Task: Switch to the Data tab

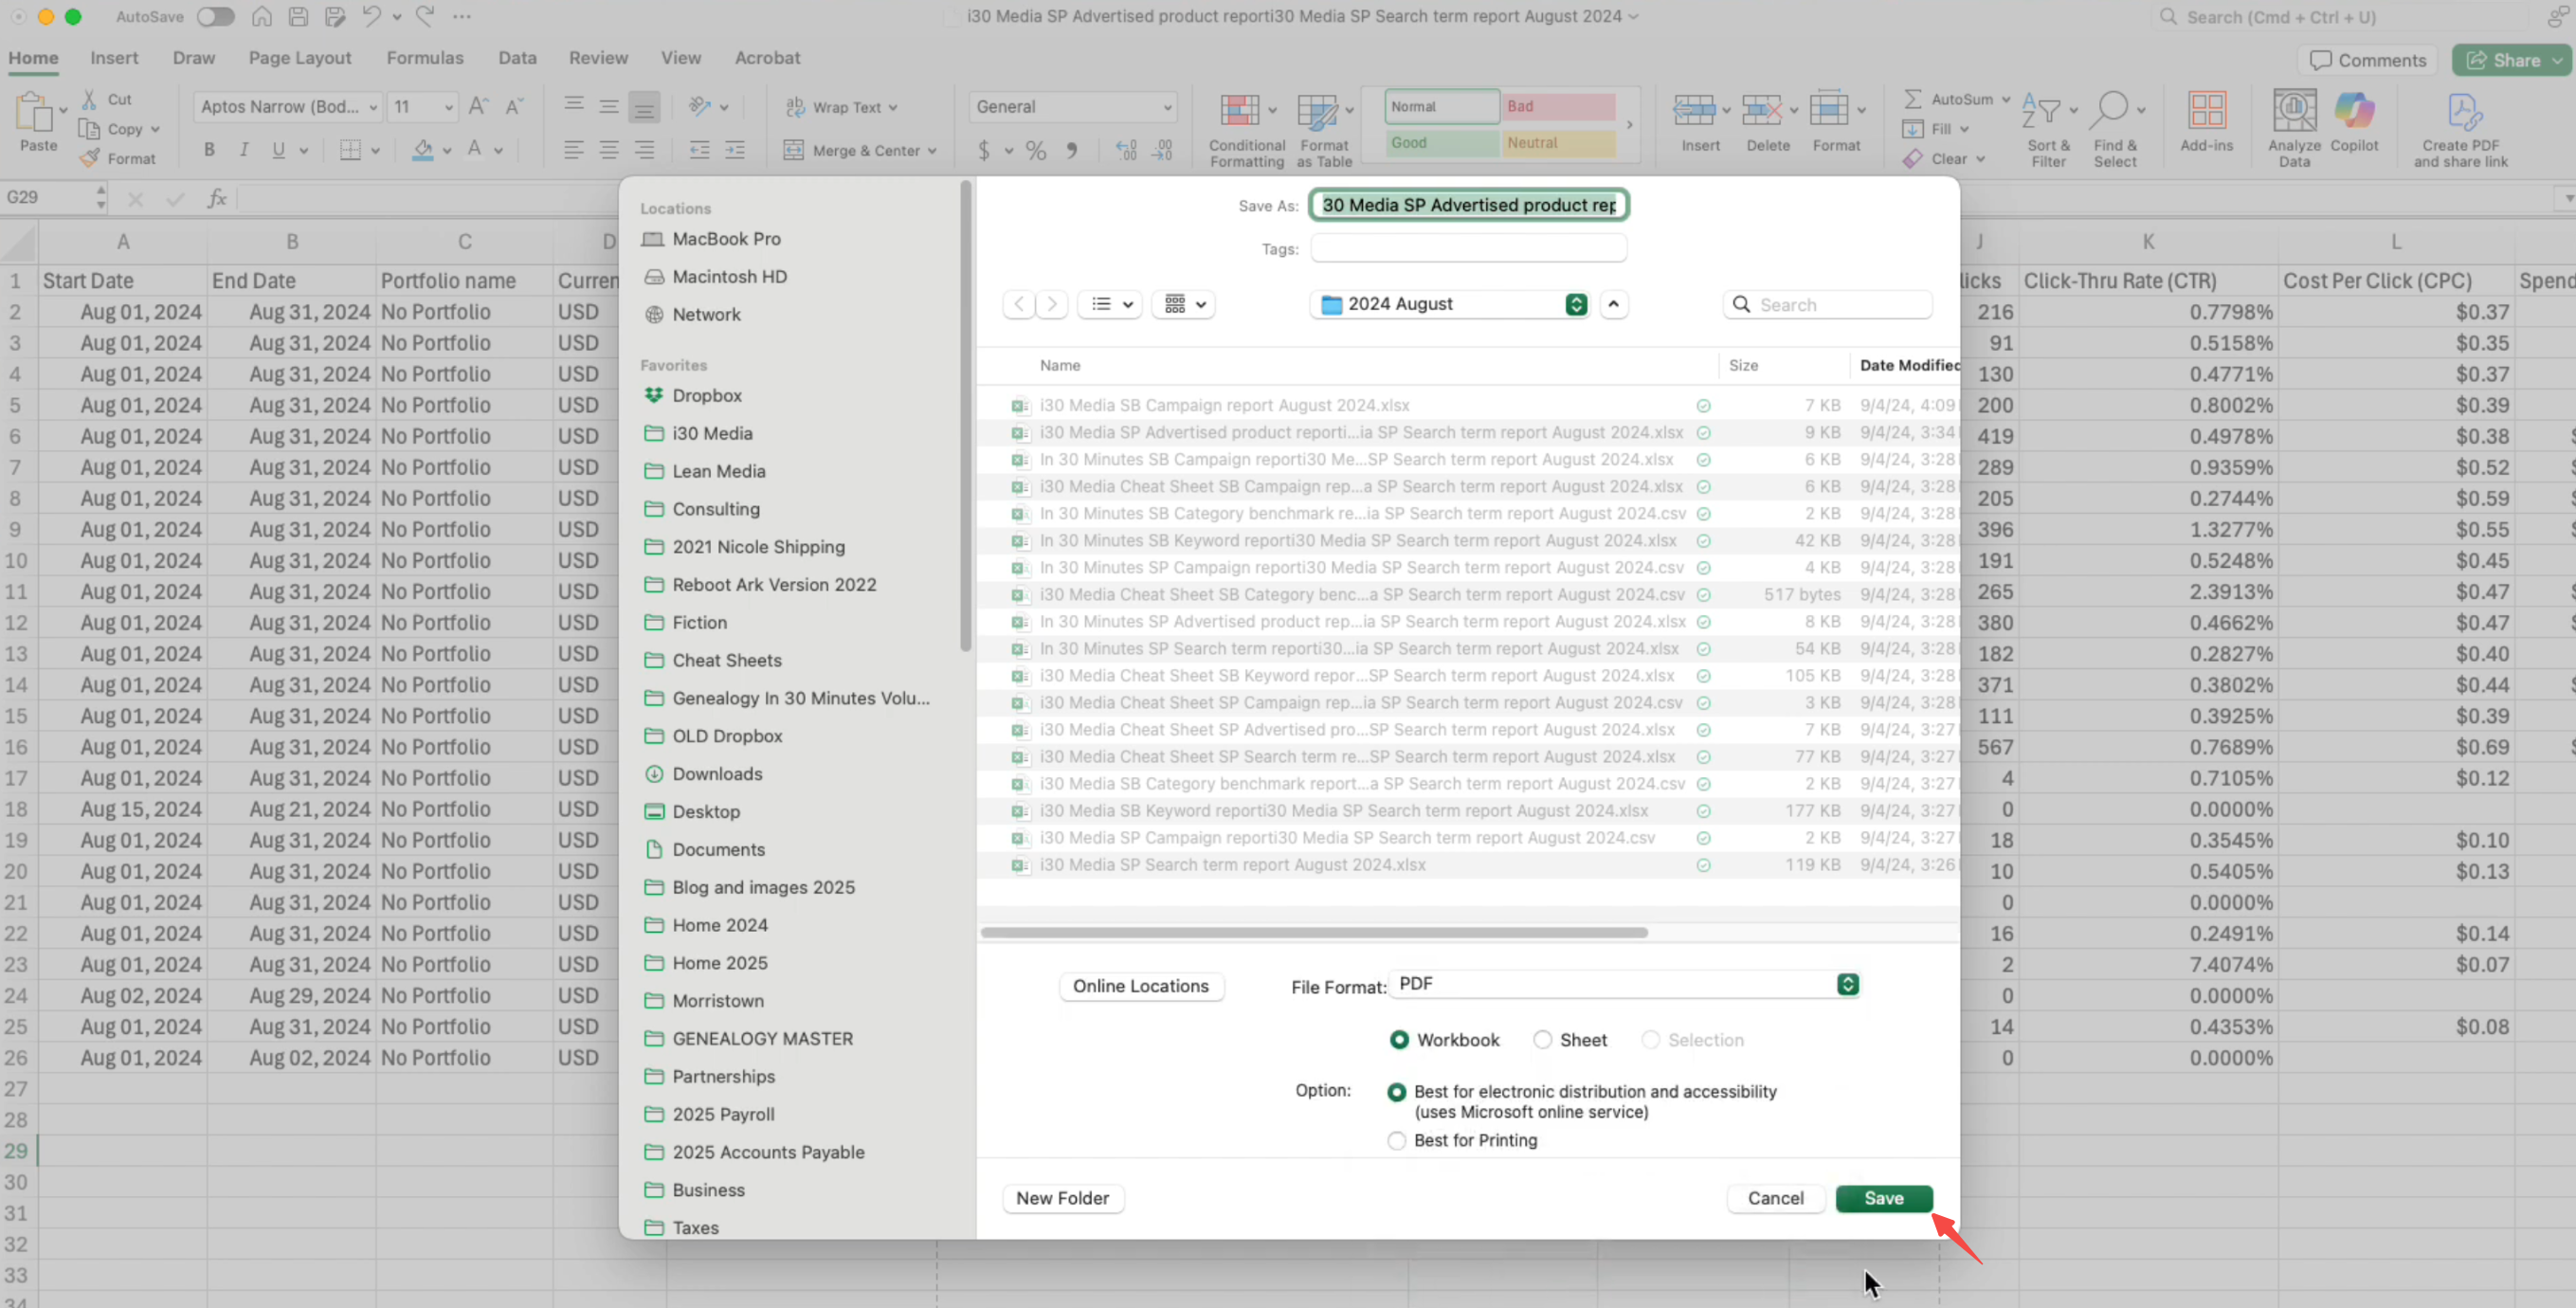Action: (x=517, y=58)
